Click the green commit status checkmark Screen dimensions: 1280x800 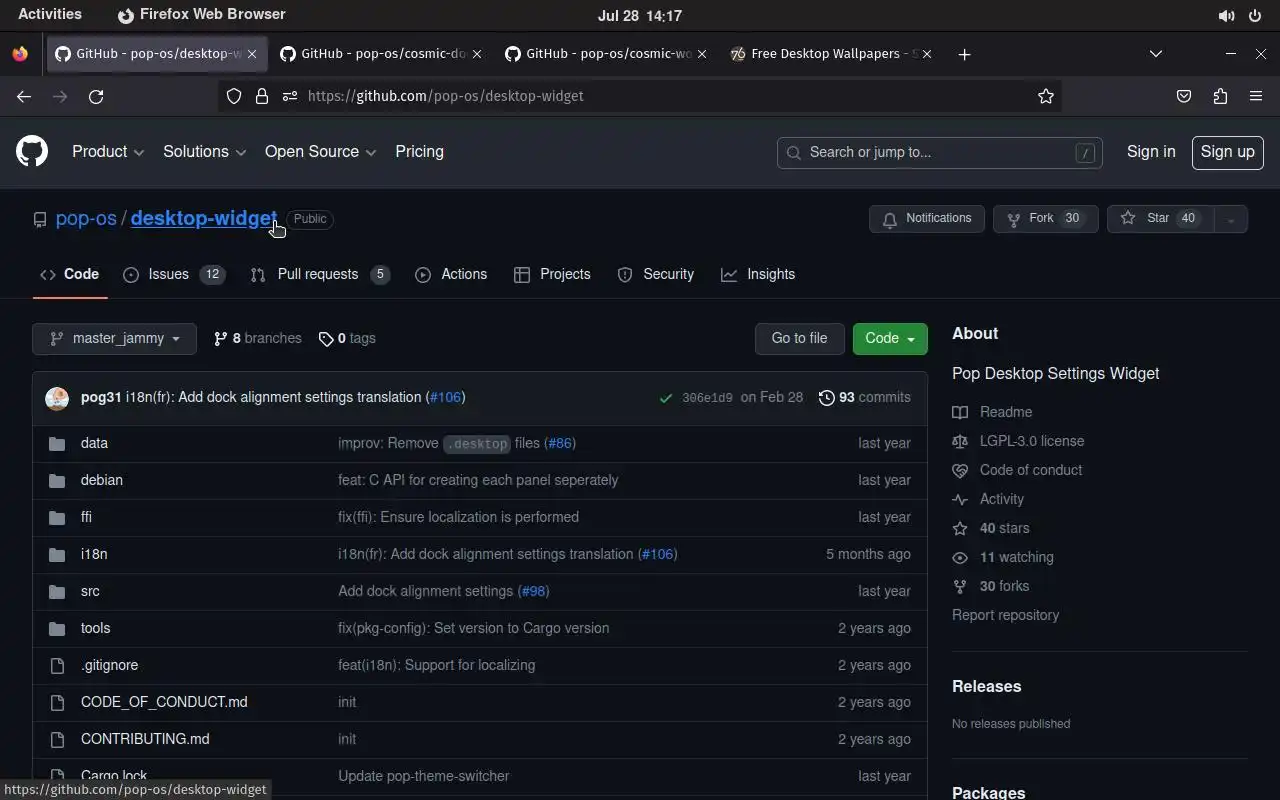(x=666, y=398)
